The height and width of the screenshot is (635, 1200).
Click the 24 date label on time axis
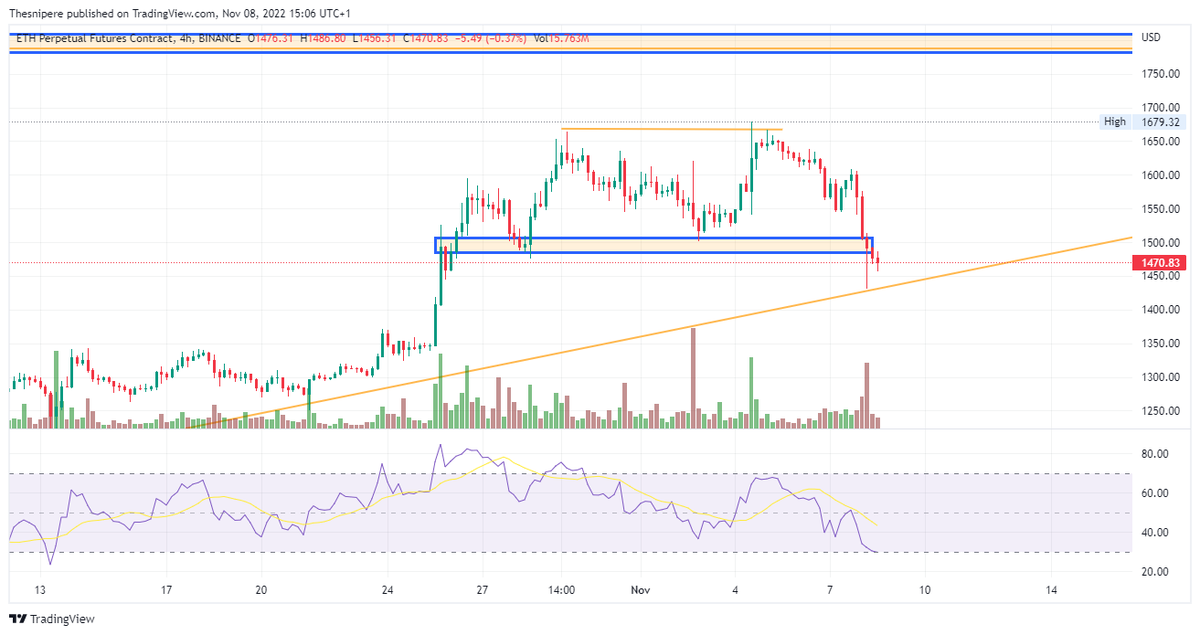click(387, 591)
